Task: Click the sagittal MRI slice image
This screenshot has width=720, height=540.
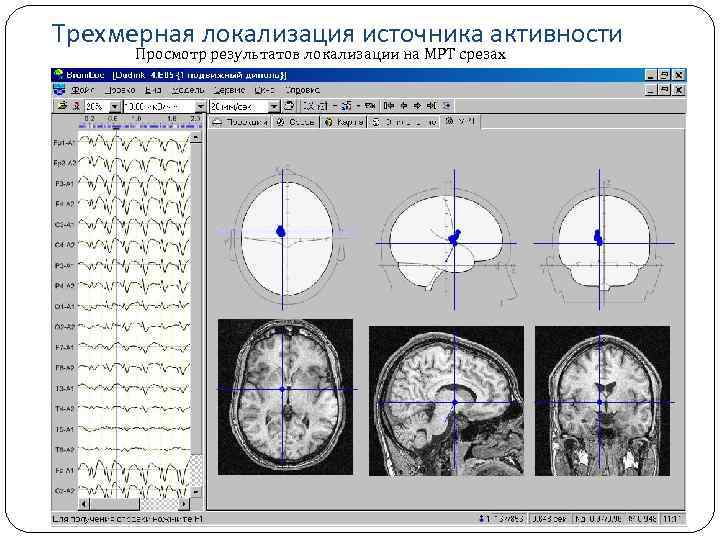Action: pos(446,401)
